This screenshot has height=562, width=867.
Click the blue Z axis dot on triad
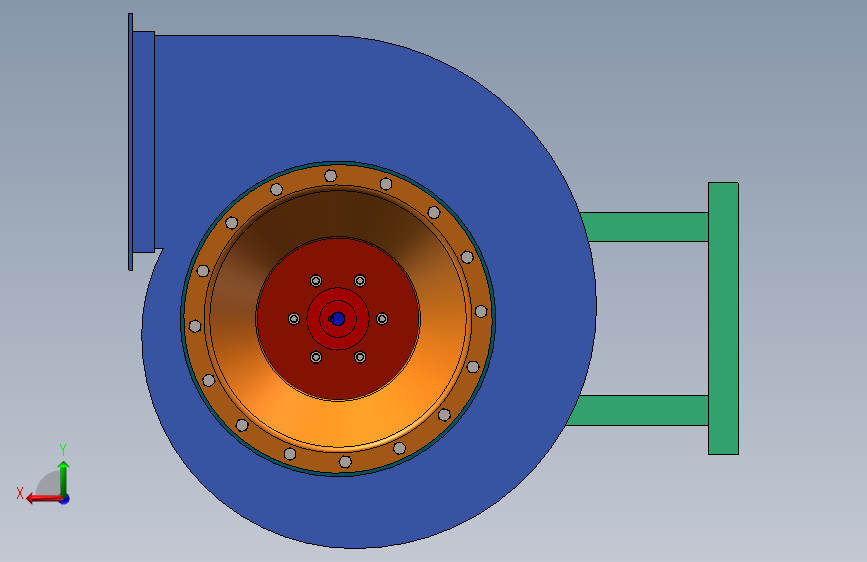[x=65, y=500]
